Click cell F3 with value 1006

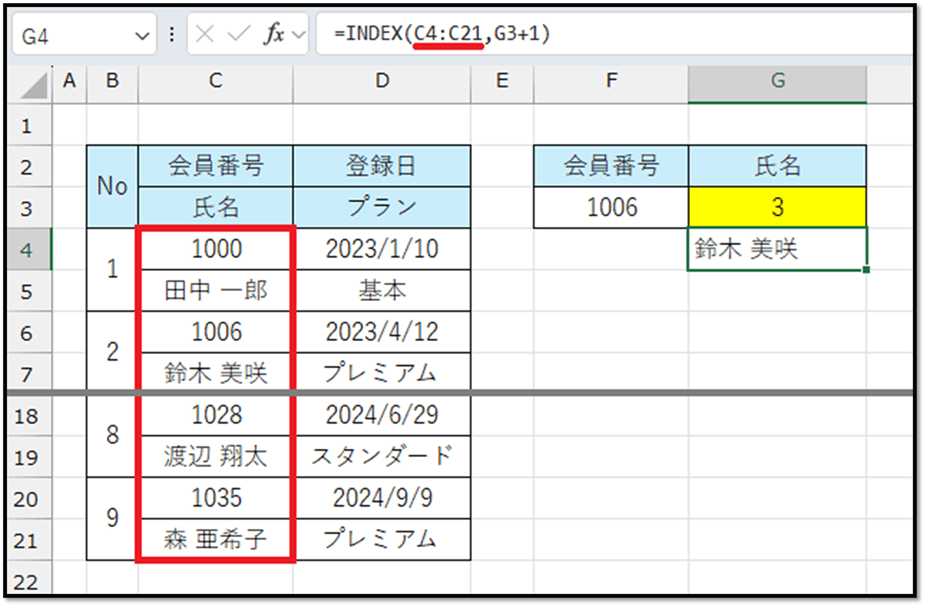pyautogui.click(x=610, y=207)
